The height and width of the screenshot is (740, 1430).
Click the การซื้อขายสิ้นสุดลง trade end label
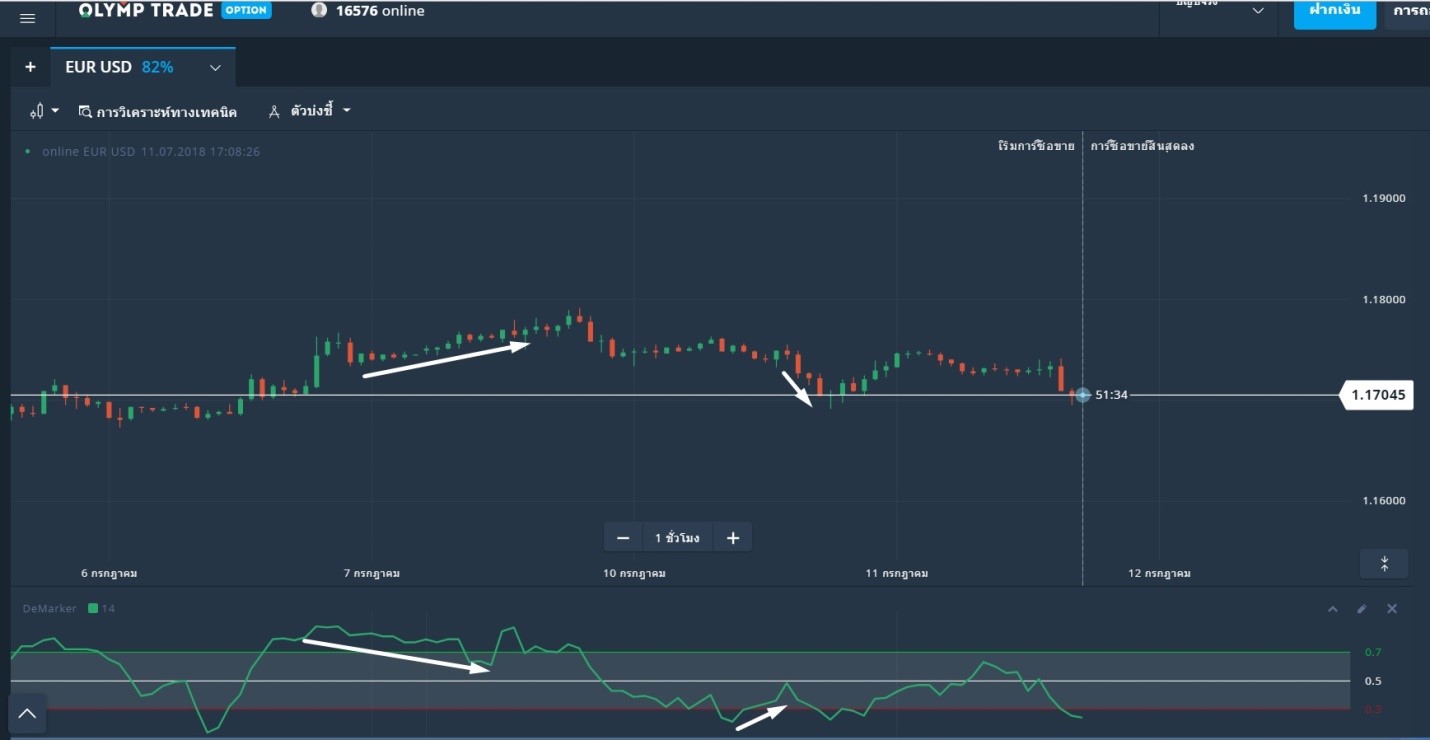pyautogui.click(x=1142, y=146)
